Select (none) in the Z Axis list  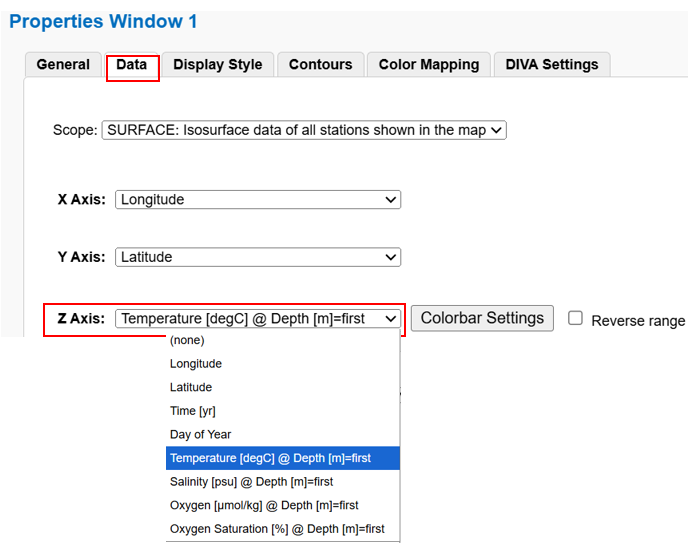(187, 341)
